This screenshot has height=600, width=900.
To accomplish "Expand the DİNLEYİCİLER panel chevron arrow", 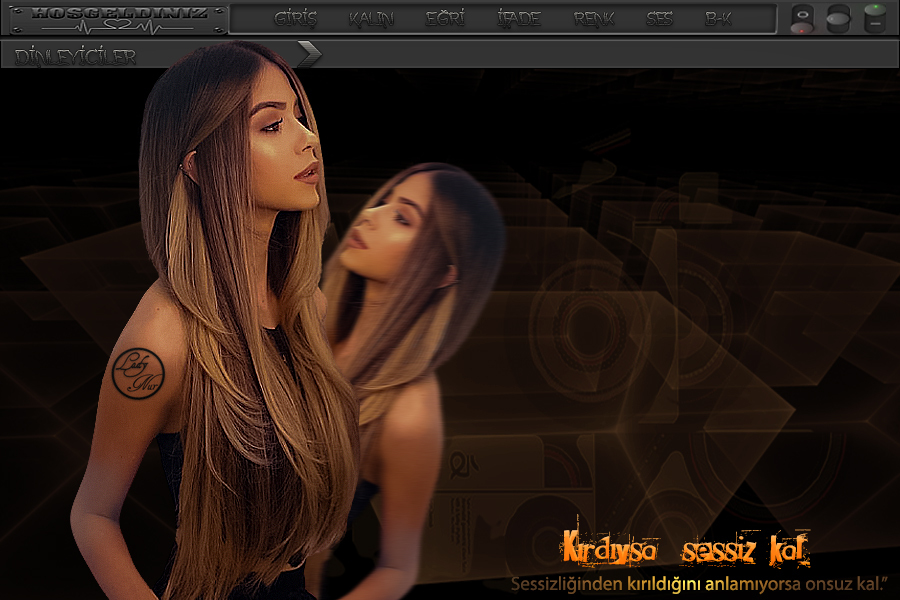I will (x=310, y=55).
